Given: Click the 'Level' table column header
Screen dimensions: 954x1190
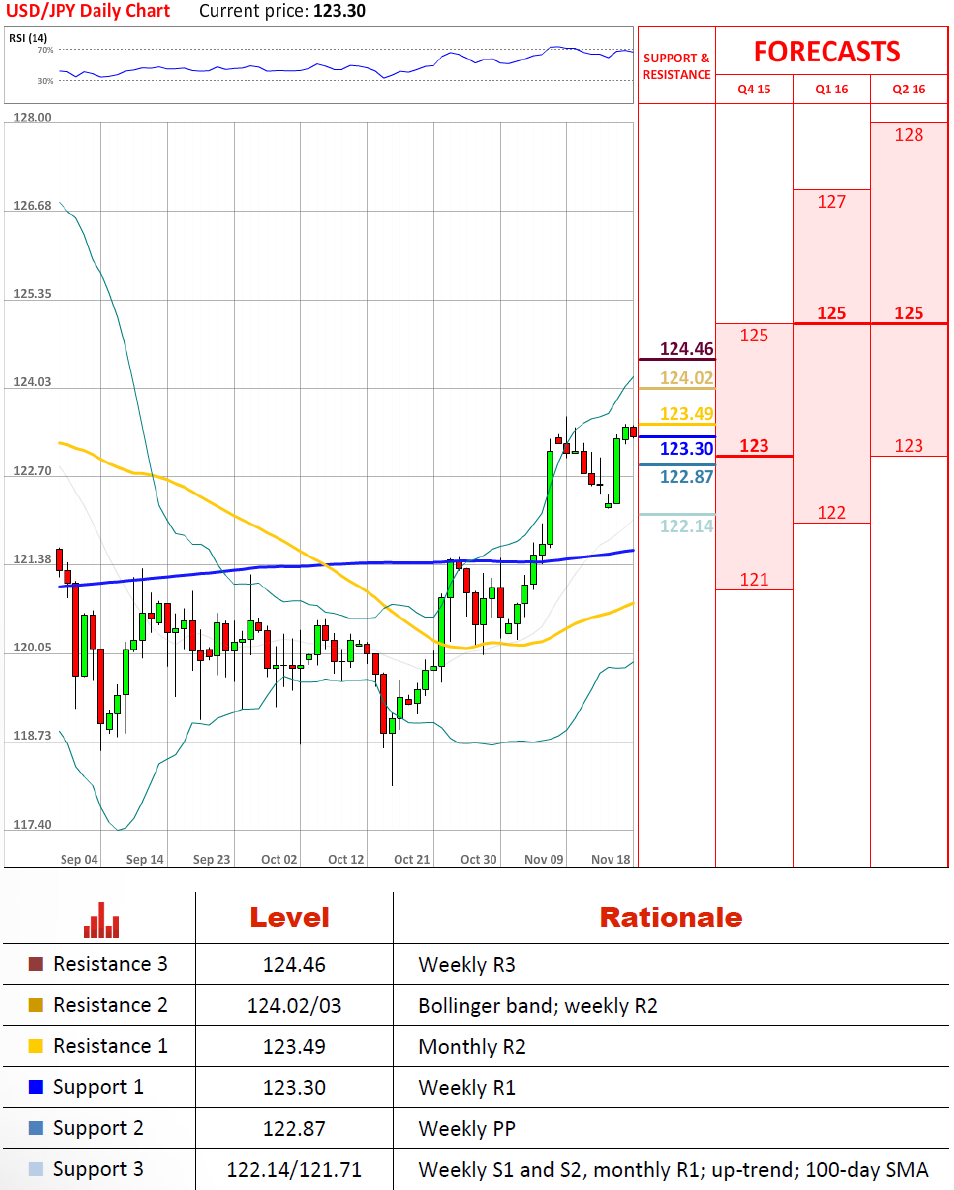Looking at the screenshot, I should 290,918.
